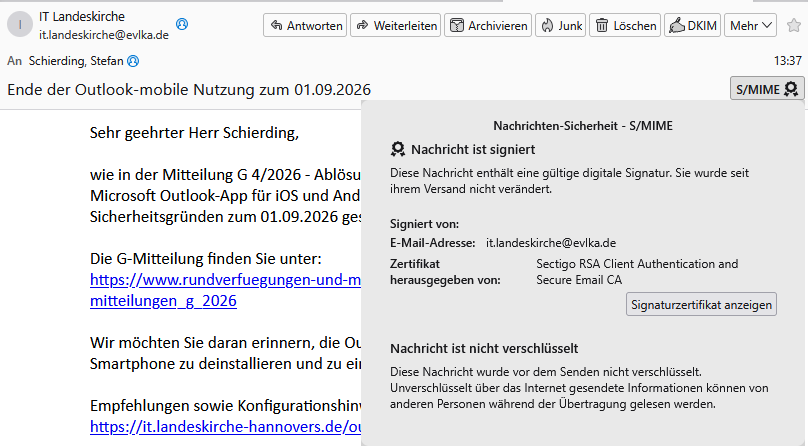
Task: Open the it.landeskirche-hannovers.de link
Action: pyautogui.click(x=225, y=426)
